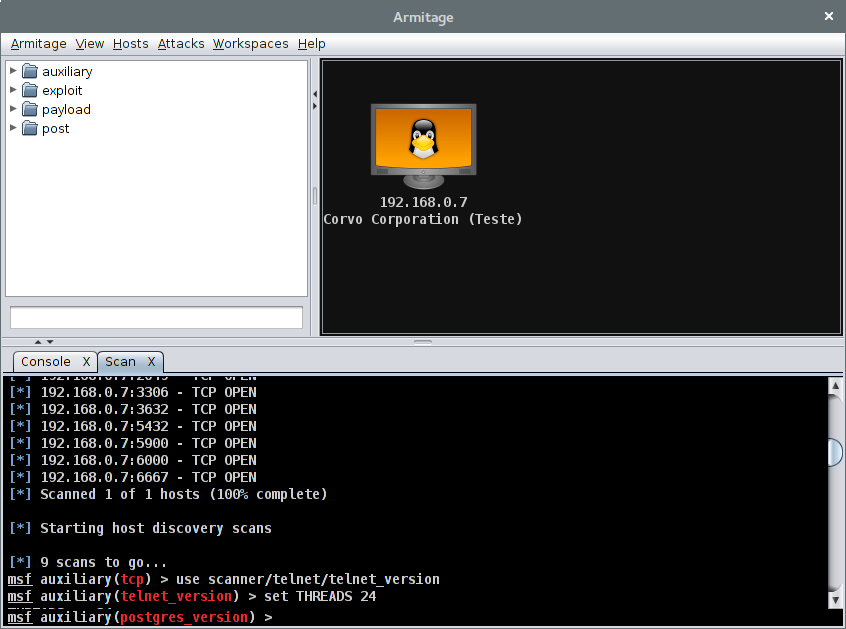Open the View menu
This screenshot has height=629, width=846.
pyautogui.click(x=90, y=44)
